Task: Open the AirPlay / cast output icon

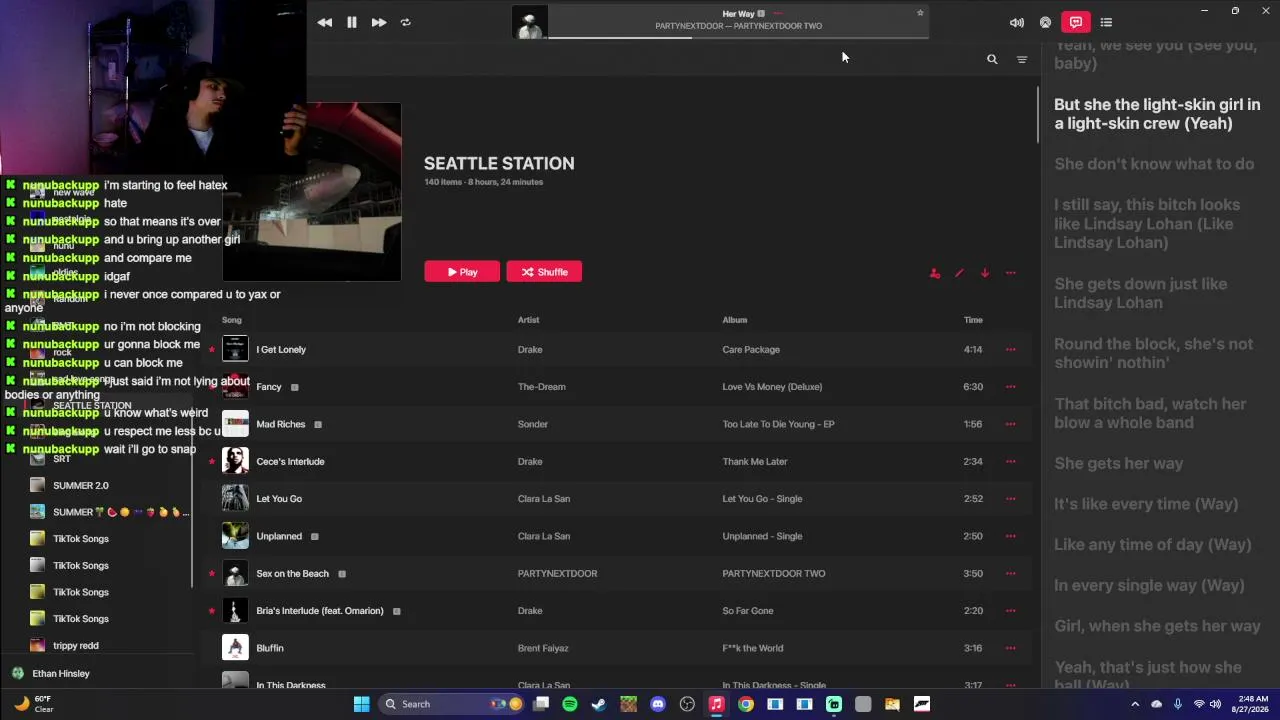Action: point(1045,22)
